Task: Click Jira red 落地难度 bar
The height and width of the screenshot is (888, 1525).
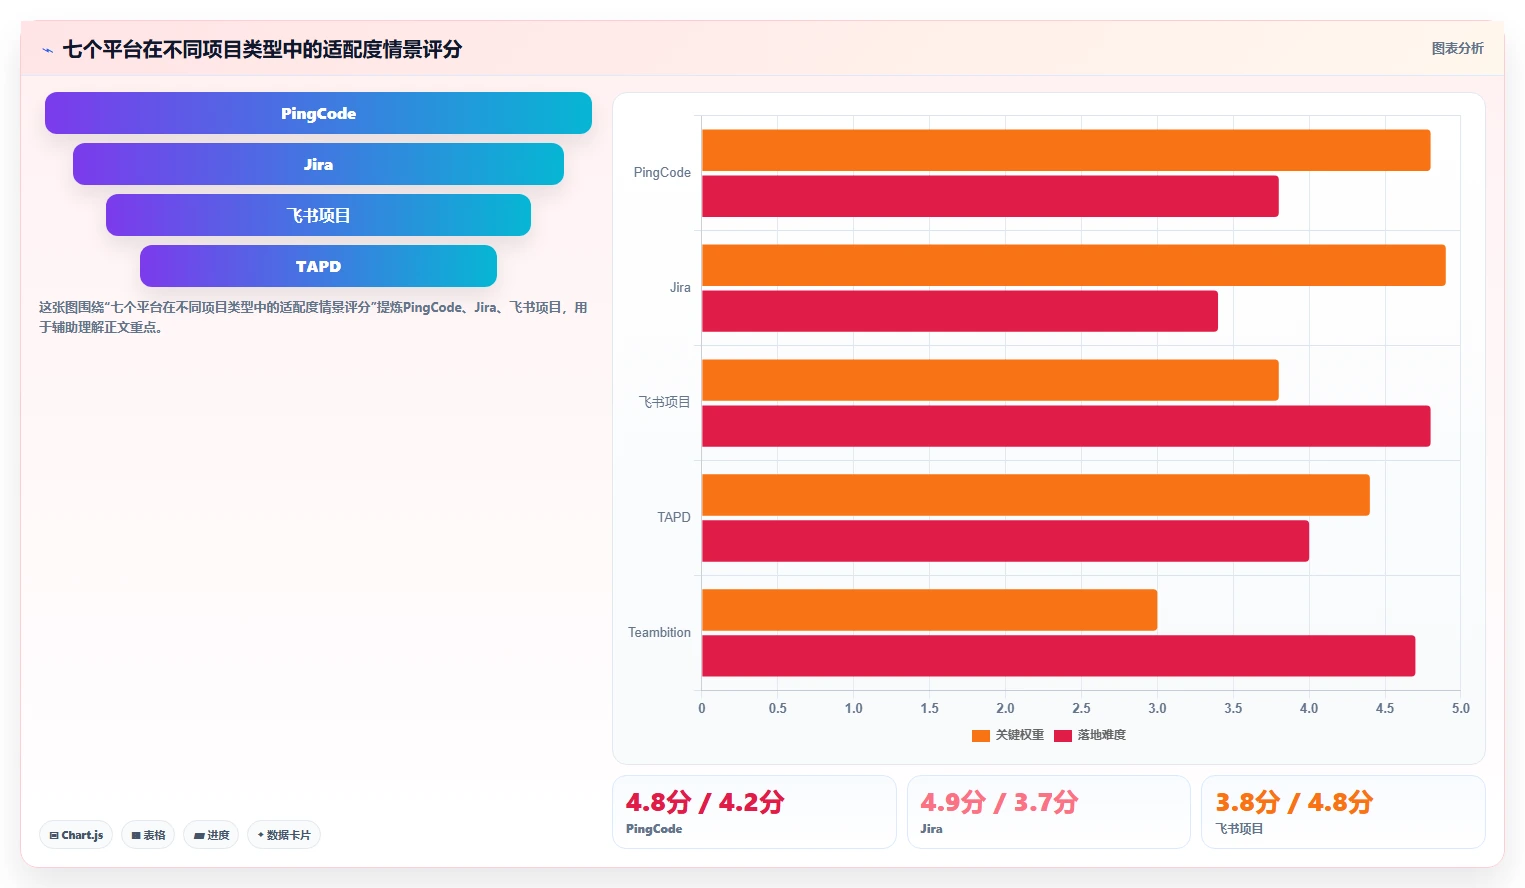Action: (960, 311)
